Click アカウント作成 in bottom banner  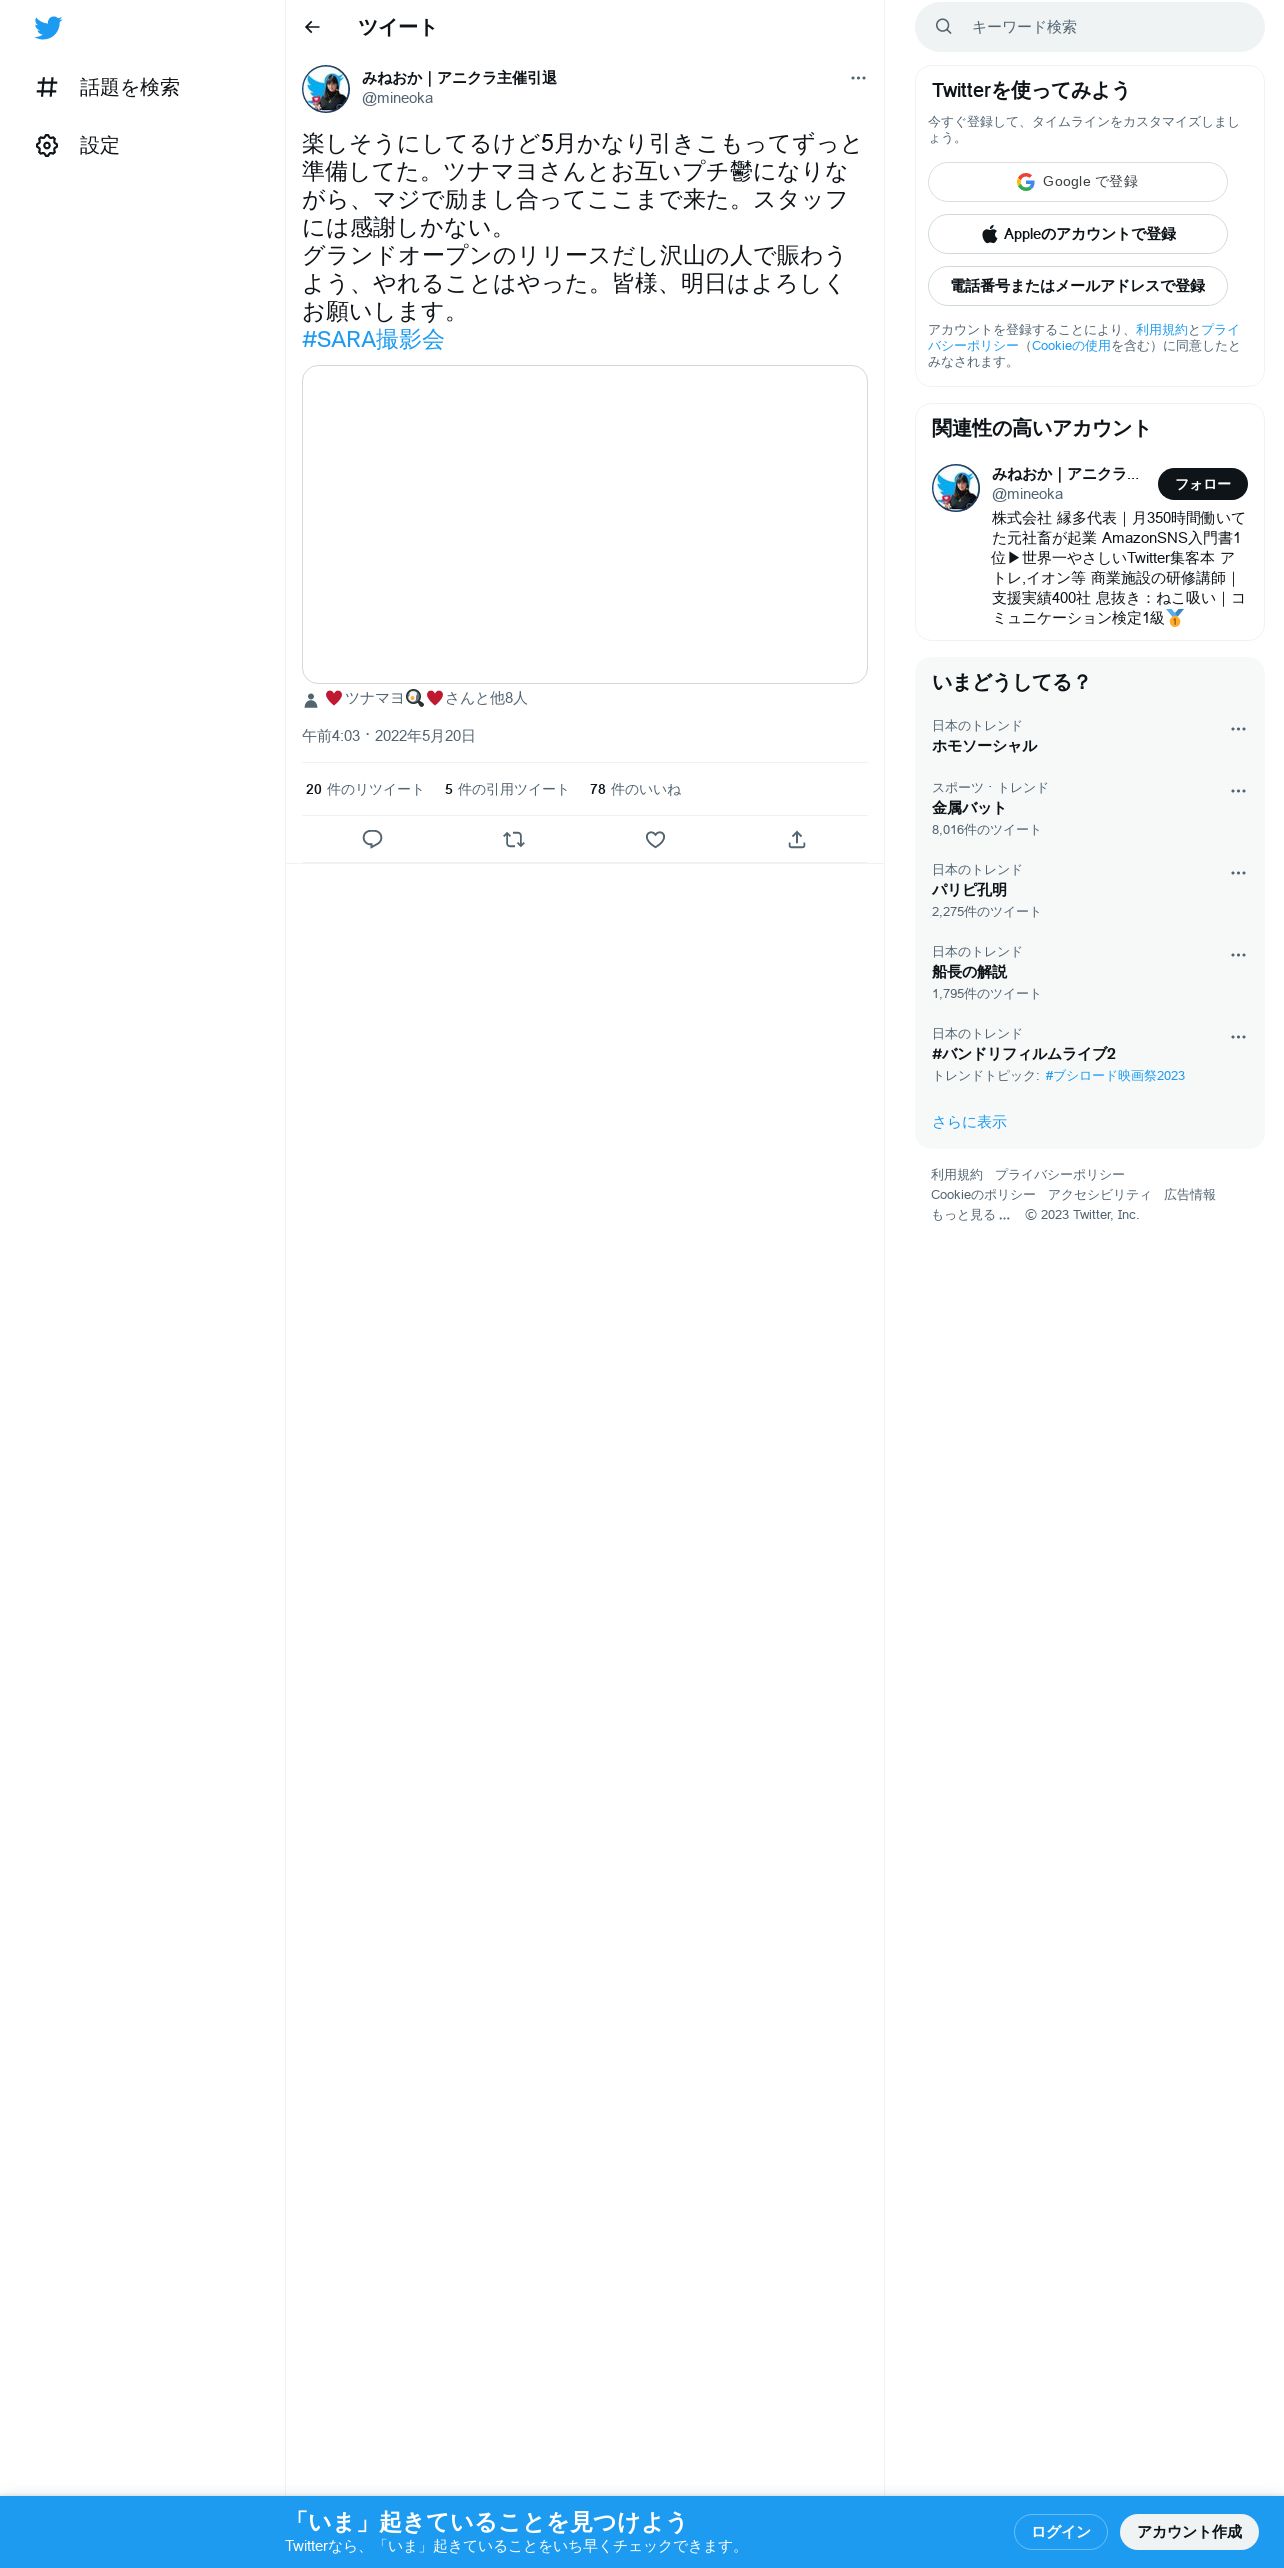tap(1189, 2532)
